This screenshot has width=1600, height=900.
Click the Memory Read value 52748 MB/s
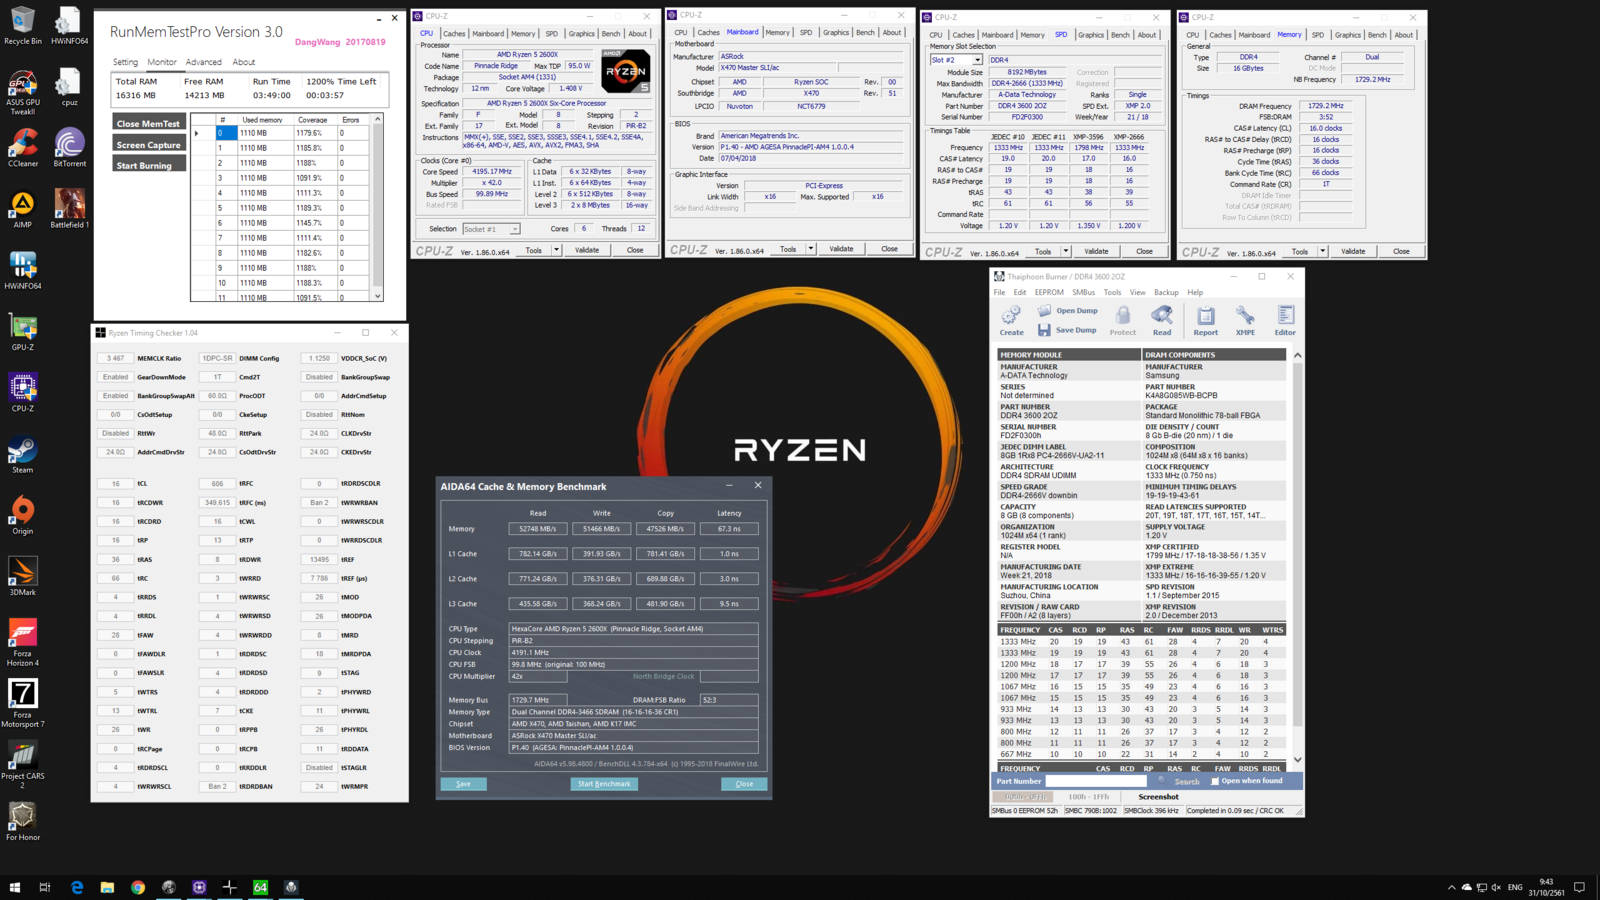538,529
